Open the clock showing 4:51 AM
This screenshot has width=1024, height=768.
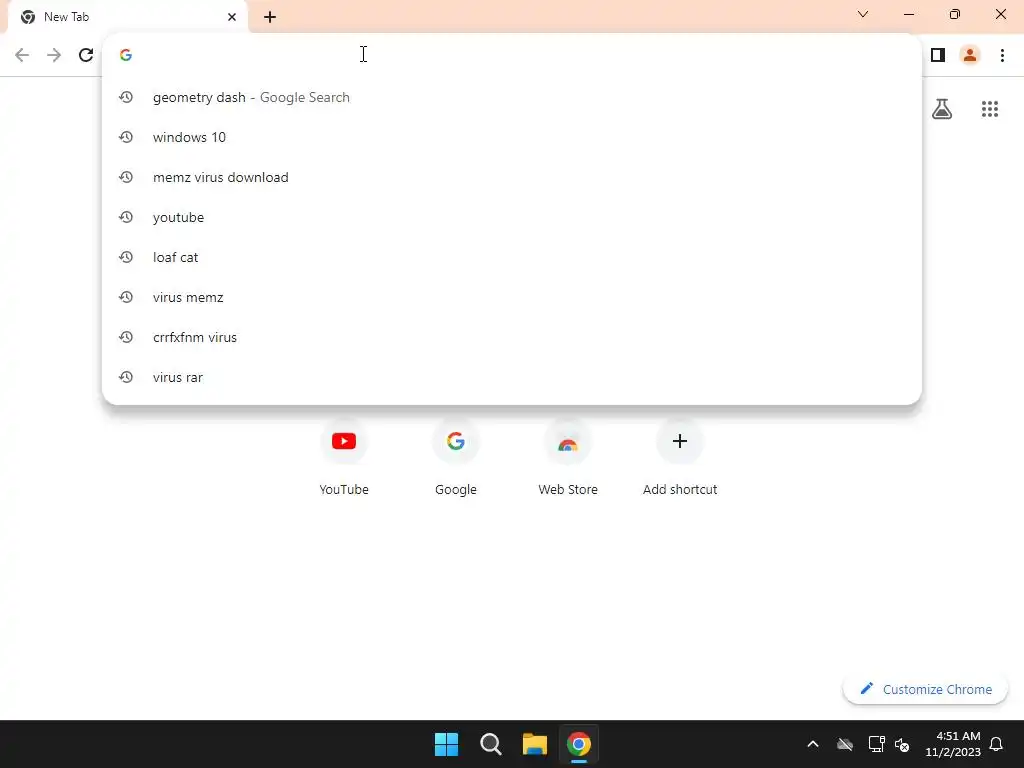point(953,744)
